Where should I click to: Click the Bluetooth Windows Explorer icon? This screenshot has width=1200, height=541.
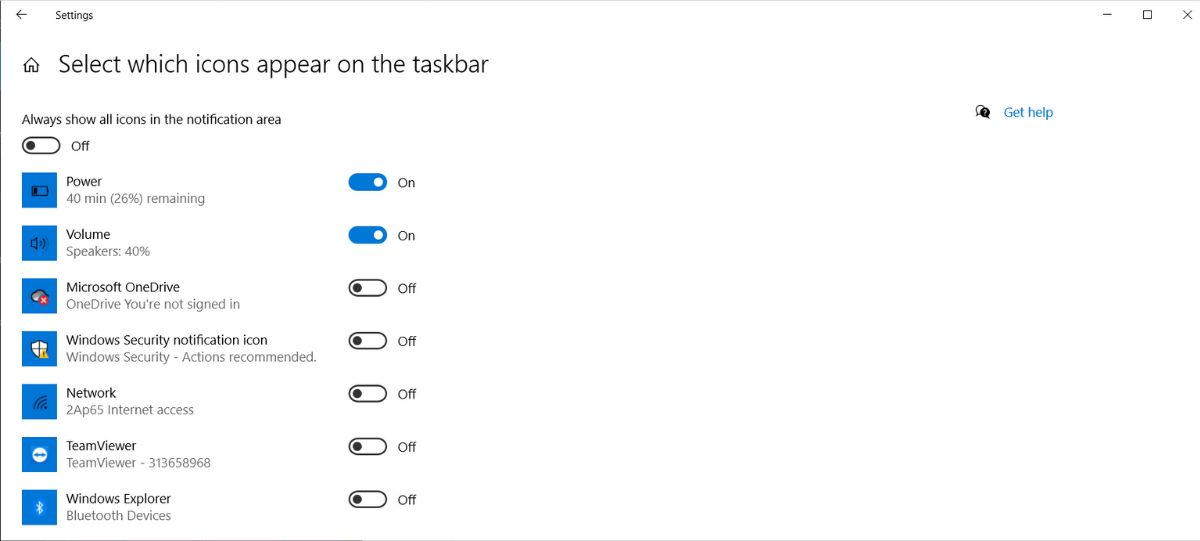[x=40, y=508]
